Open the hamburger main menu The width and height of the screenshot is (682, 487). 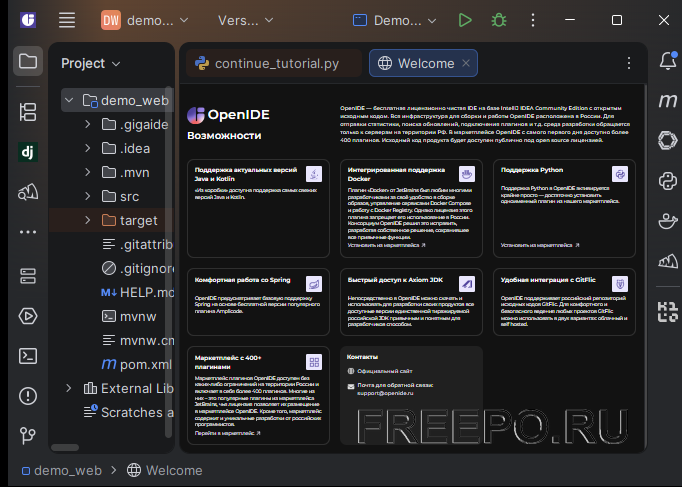coord(67,20)
